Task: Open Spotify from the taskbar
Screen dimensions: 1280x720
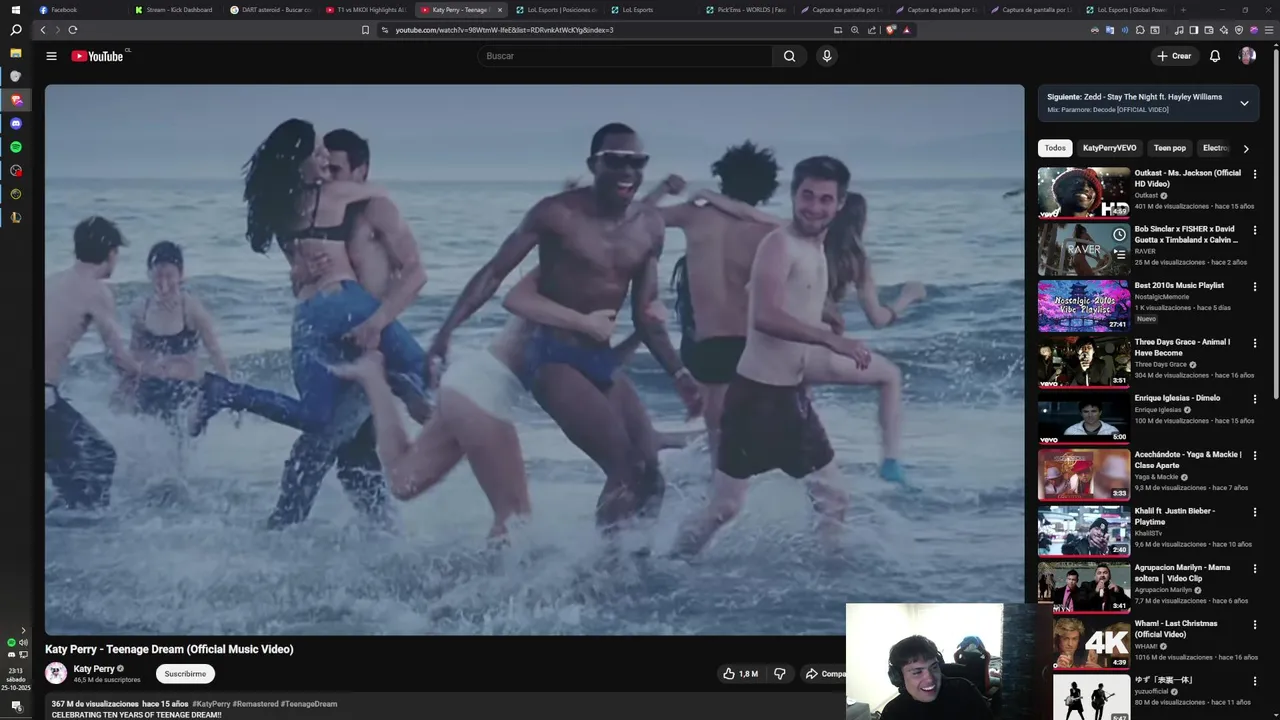Action: 15,147
